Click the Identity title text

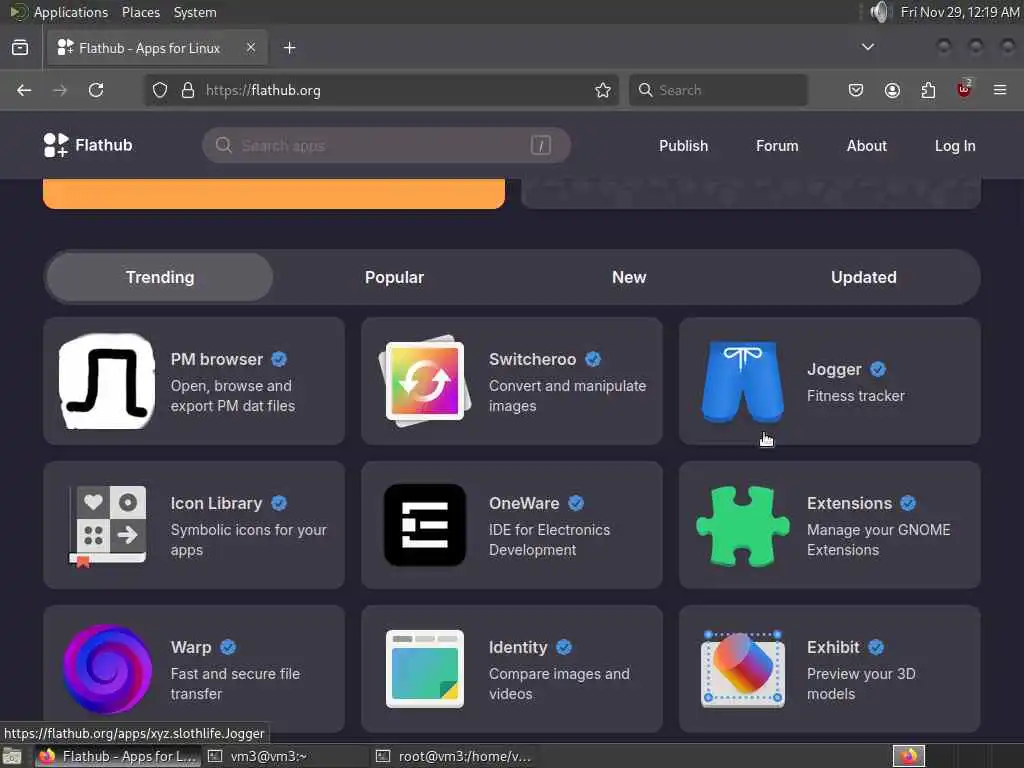click(x=518, y=647)
